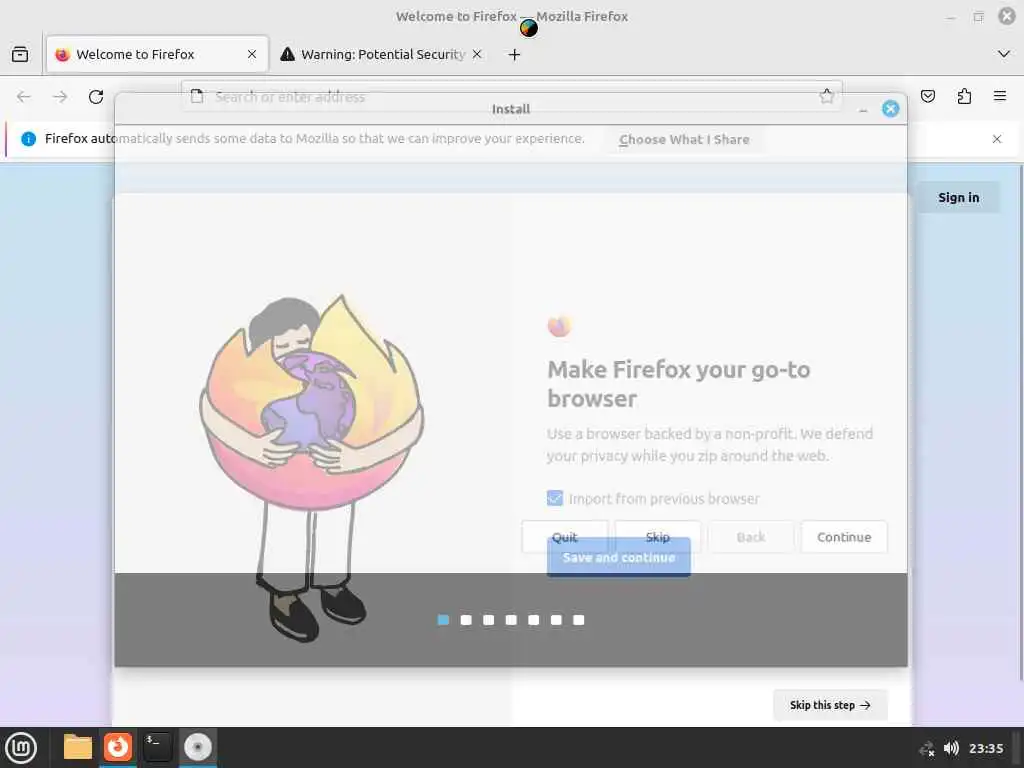Click the Search or enter address field
Image resolution: width=1024 pixels, height=768 pixels.
click(x=511, y=97)
